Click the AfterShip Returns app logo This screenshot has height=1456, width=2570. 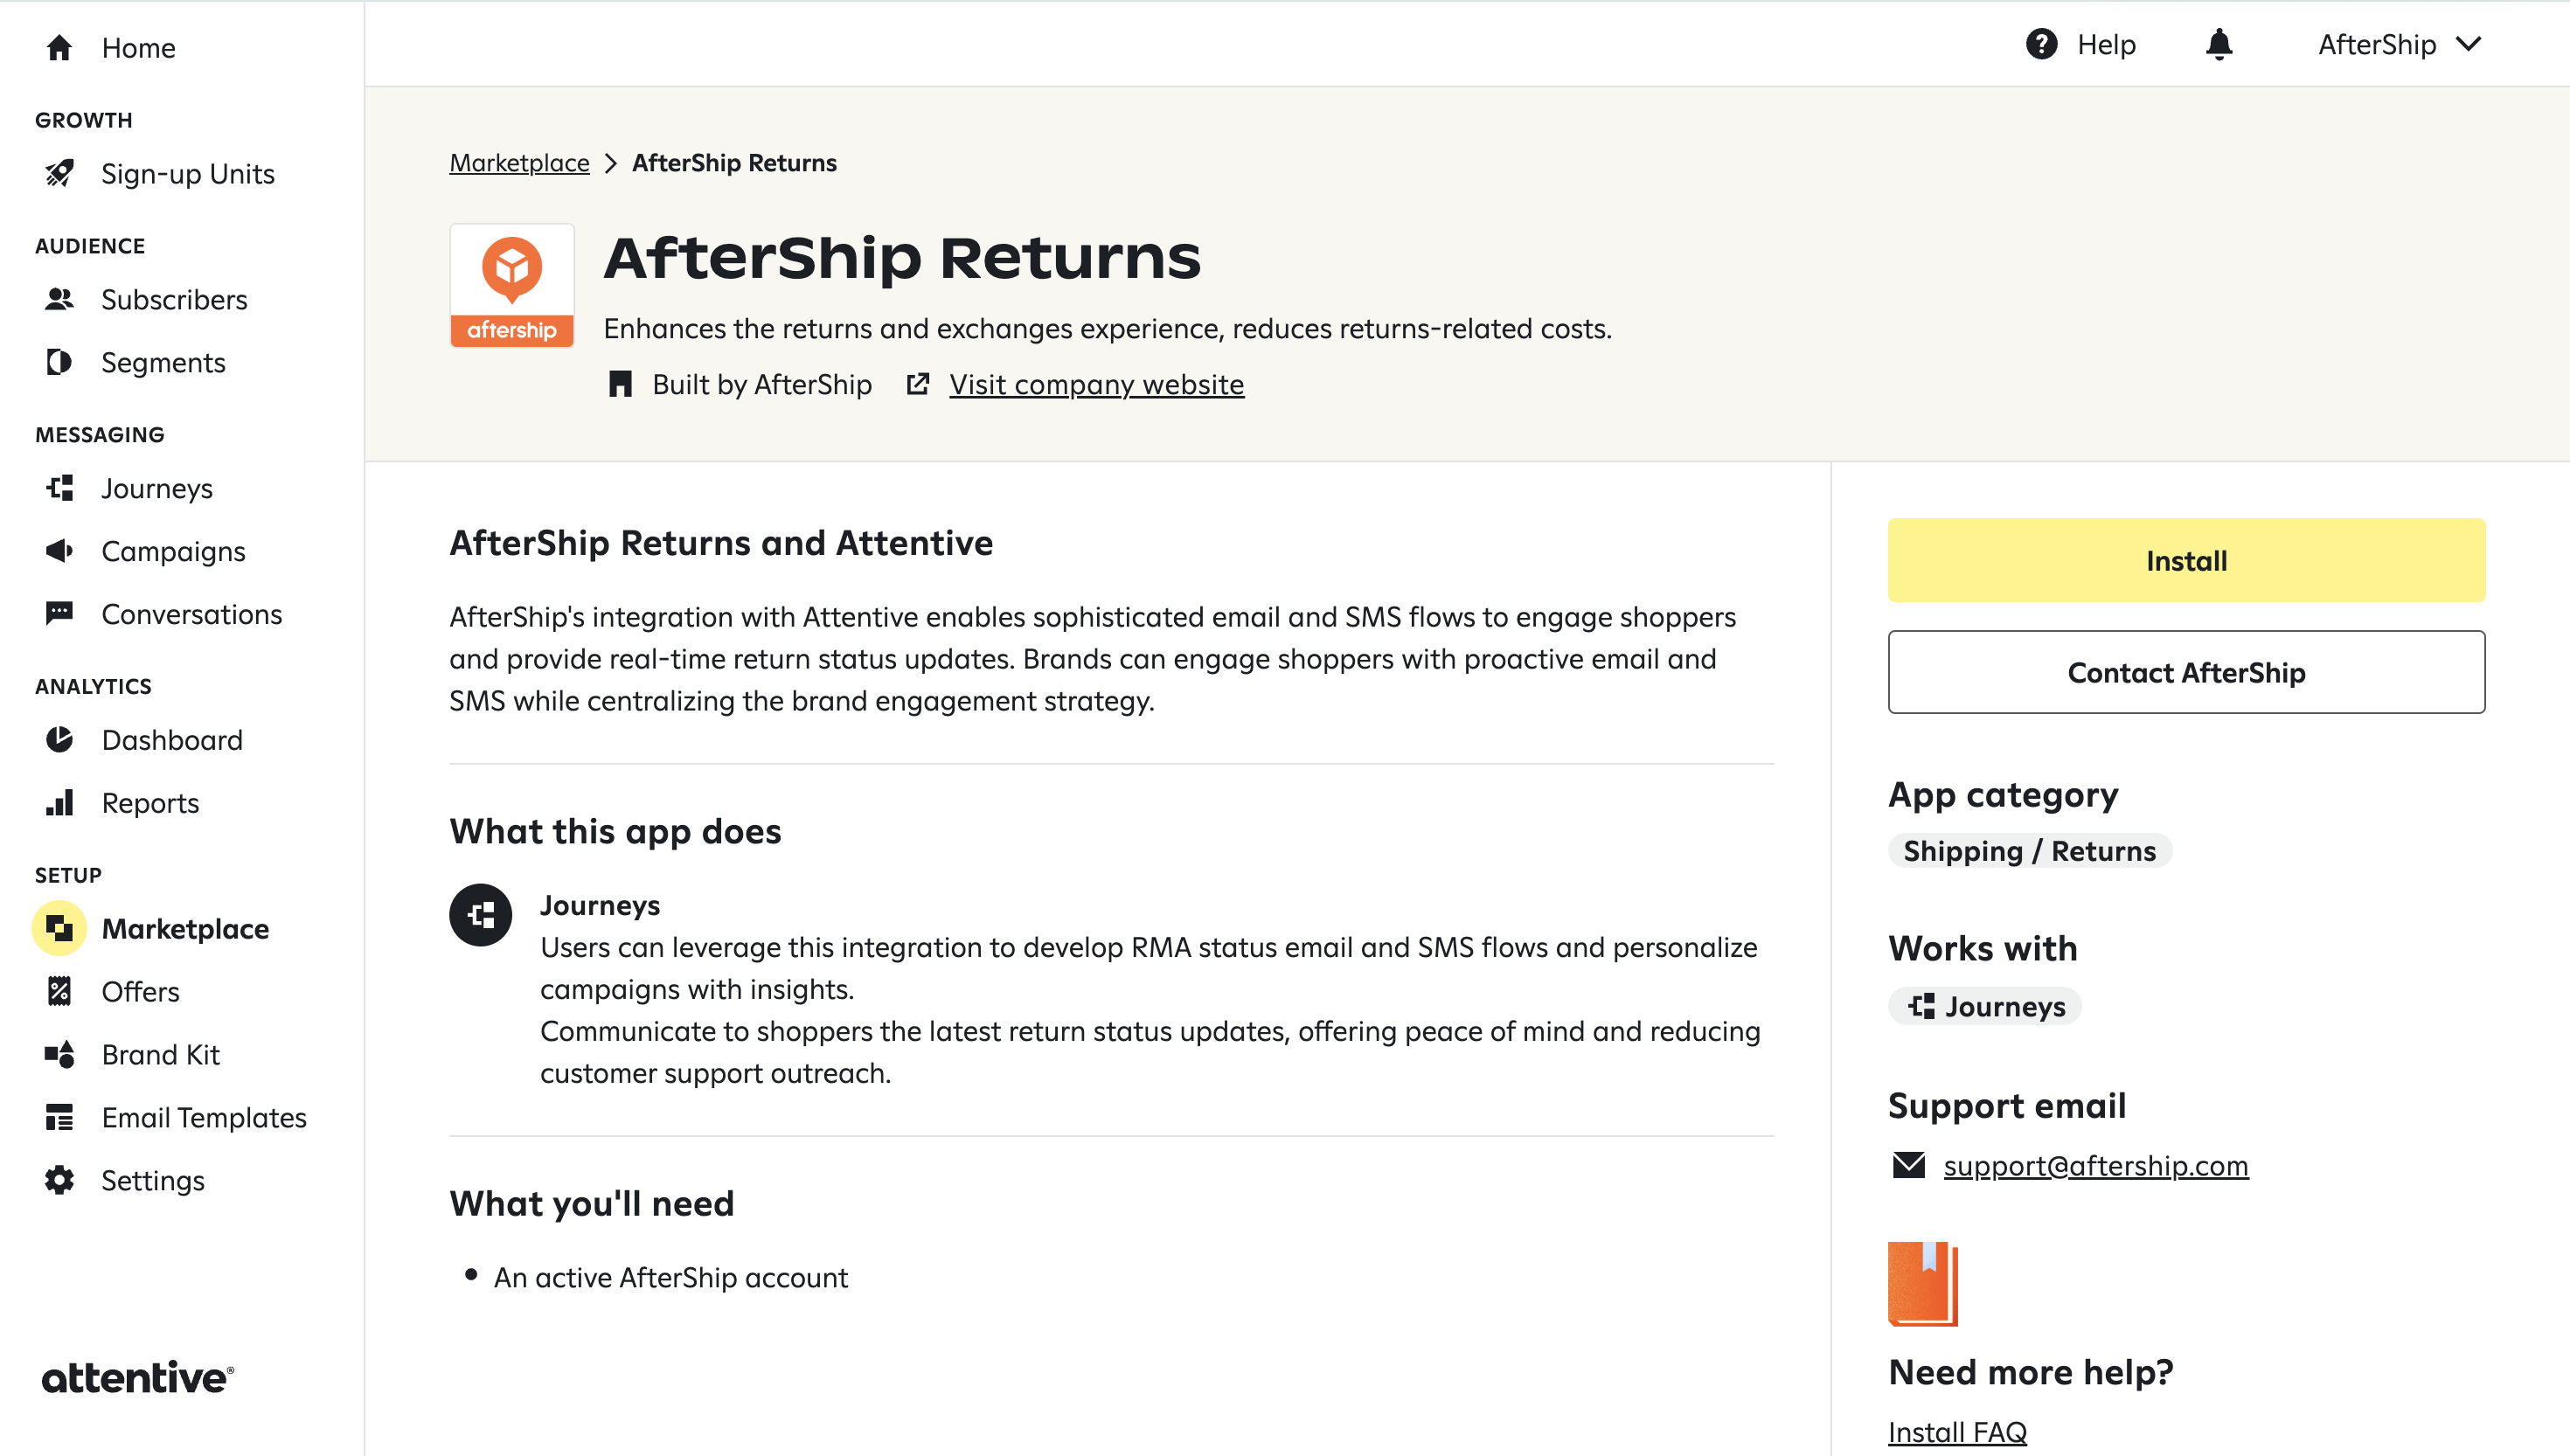pos(512,286)
